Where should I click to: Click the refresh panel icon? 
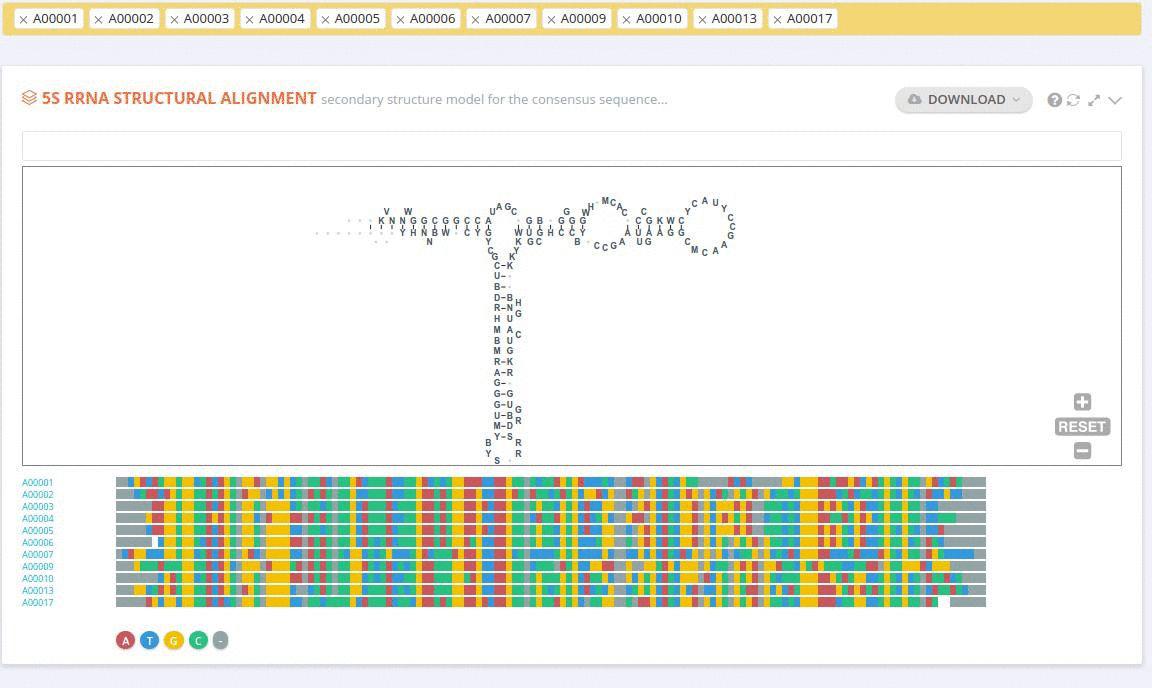pyautogui.click(x=1073, y=100)
